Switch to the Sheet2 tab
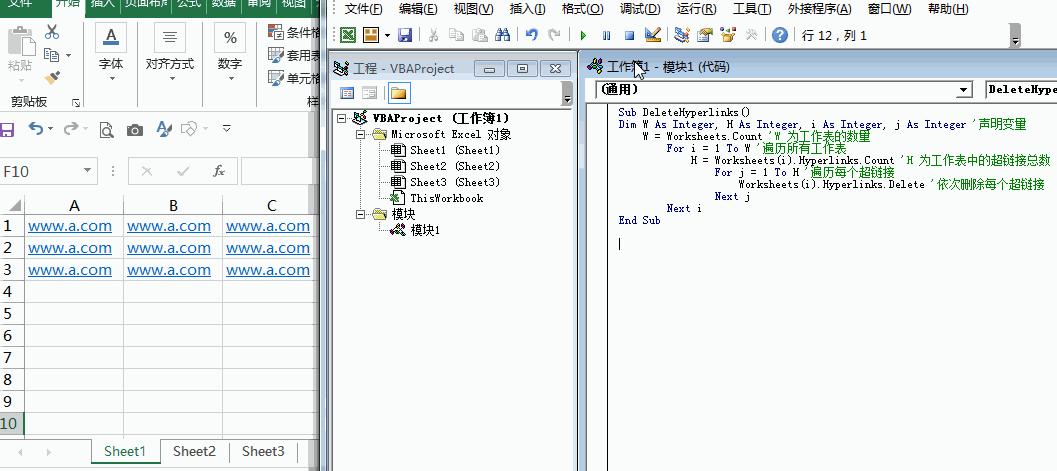The image size is (1057, 471). tap(194, 451)
